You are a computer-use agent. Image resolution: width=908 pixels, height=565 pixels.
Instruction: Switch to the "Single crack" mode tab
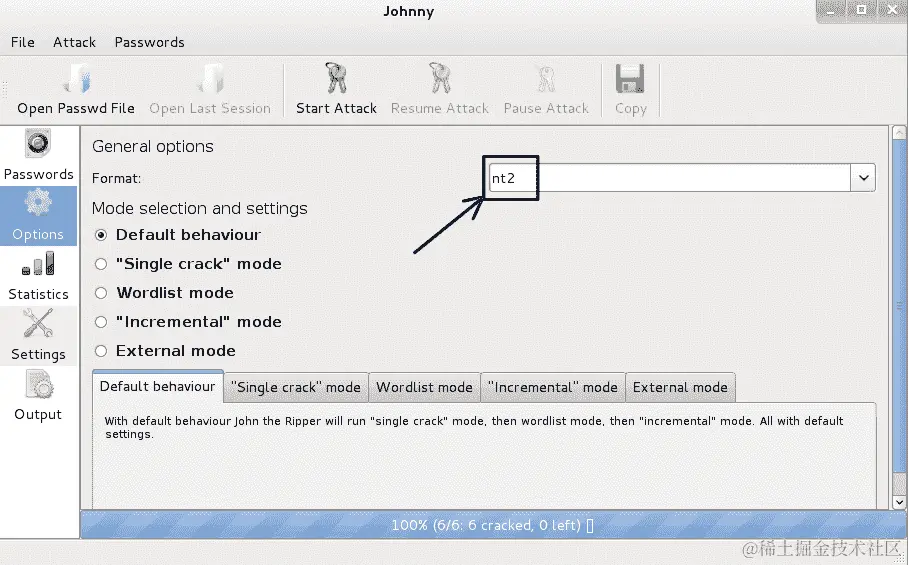(x=296, y=387)
